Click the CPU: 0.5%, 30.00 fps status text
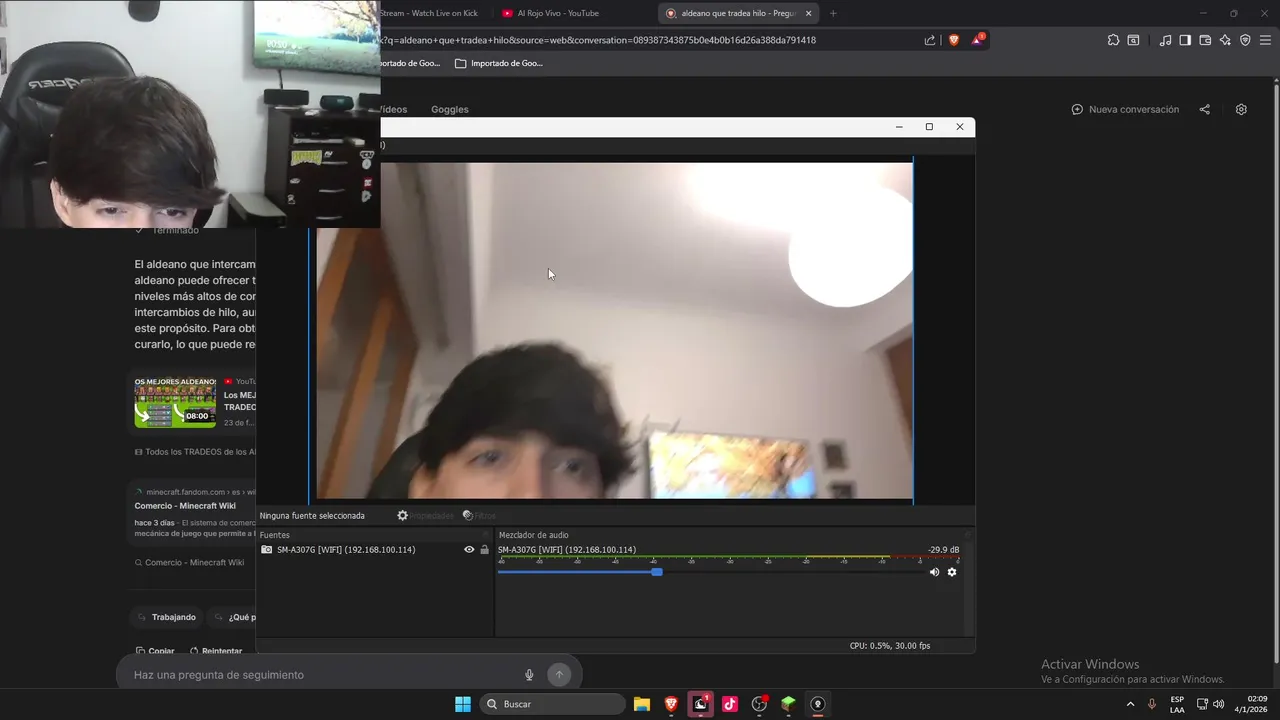Image resolution: width=1280 pixels, height=720 pixels. pos(890,646)
